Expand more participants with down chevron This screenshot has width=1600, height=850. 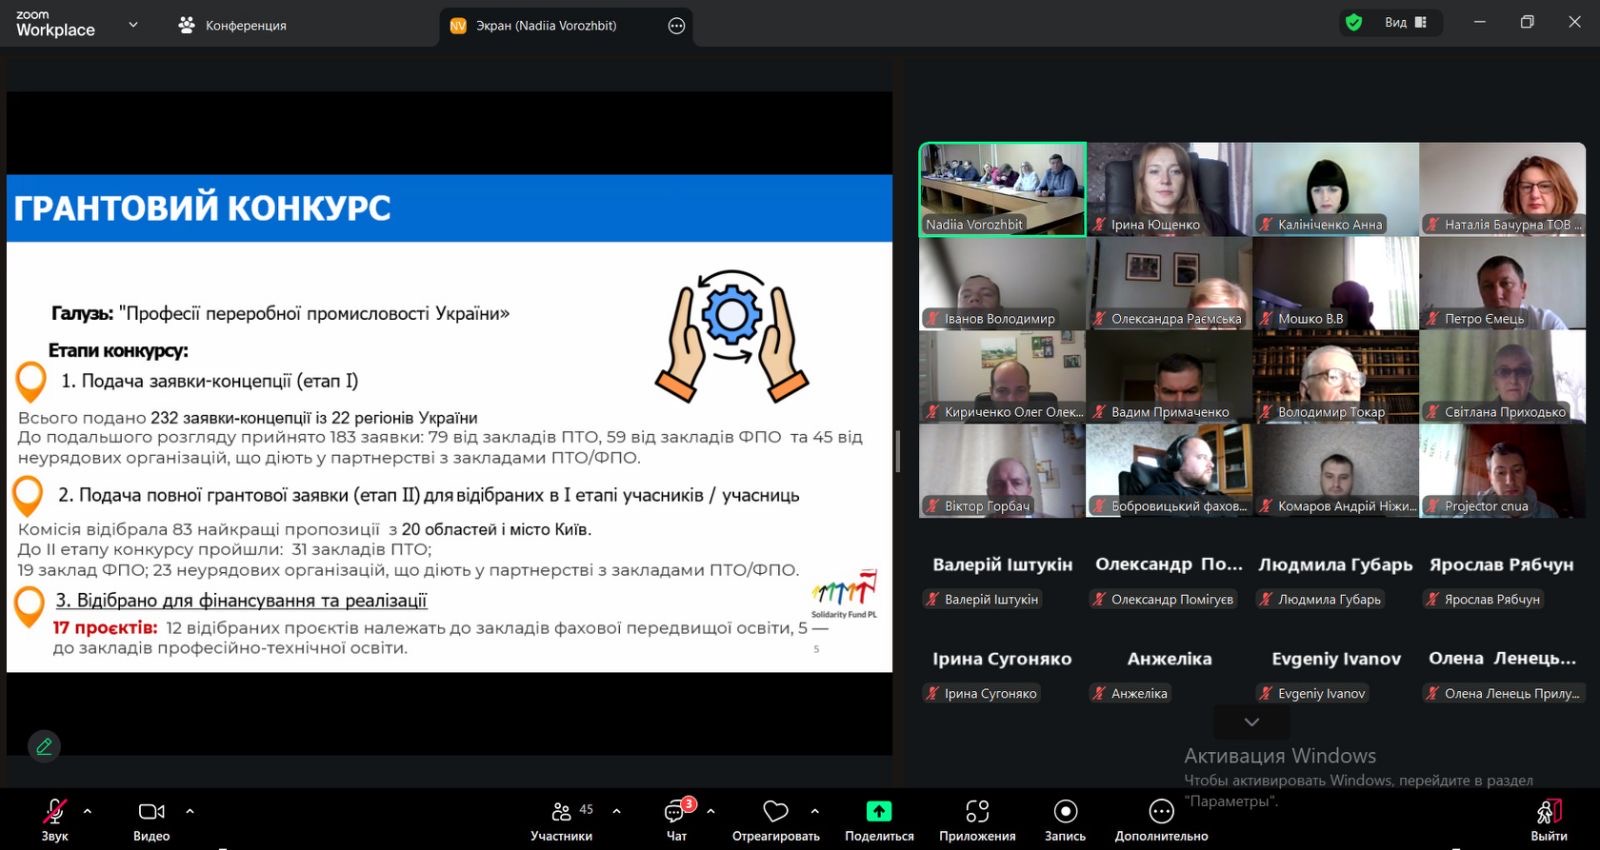(1251, 722)
